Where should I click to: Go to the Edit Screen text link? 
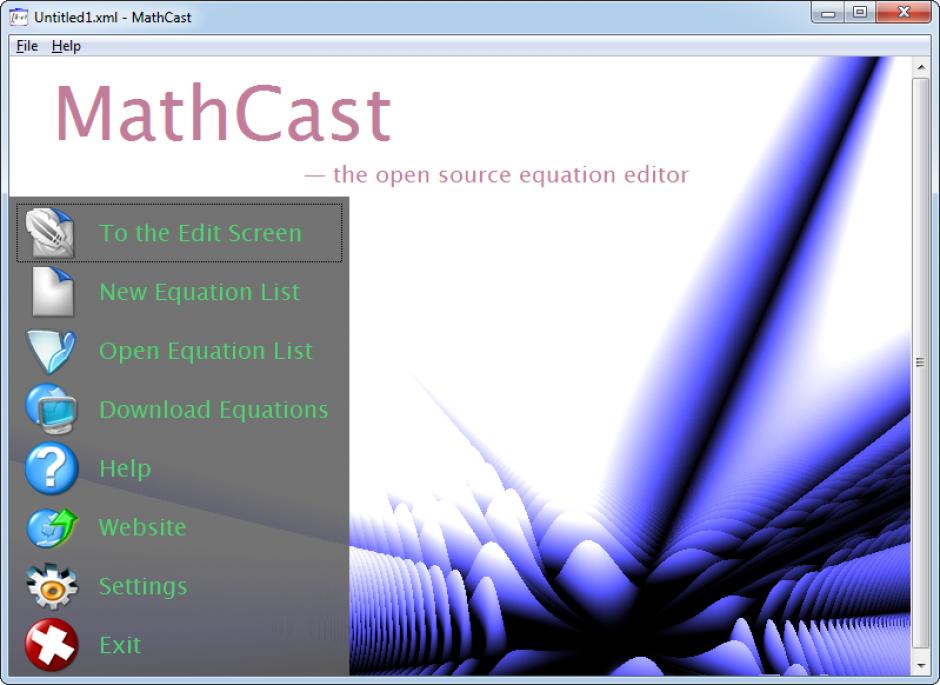(200, 233)
